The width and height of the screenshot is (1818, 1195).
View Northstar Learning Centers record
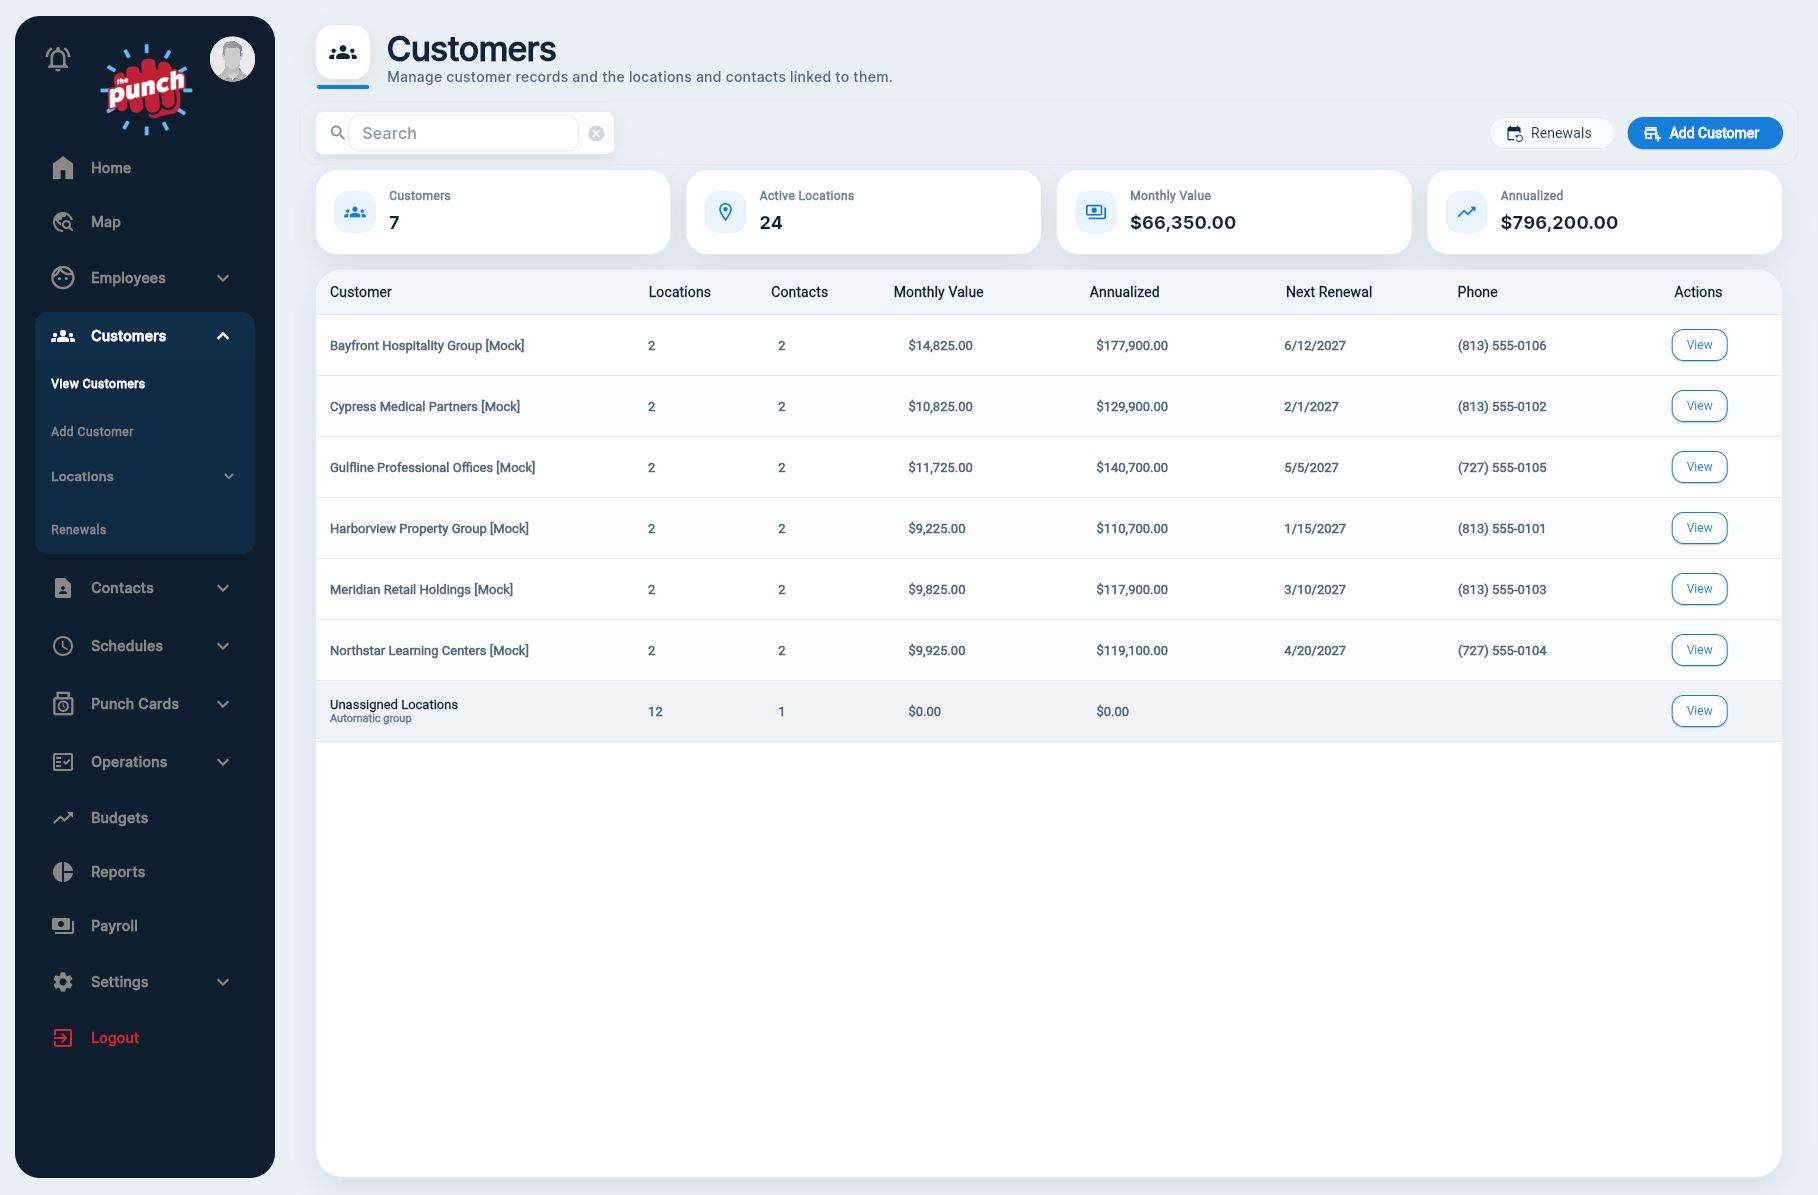[1699, 650]
